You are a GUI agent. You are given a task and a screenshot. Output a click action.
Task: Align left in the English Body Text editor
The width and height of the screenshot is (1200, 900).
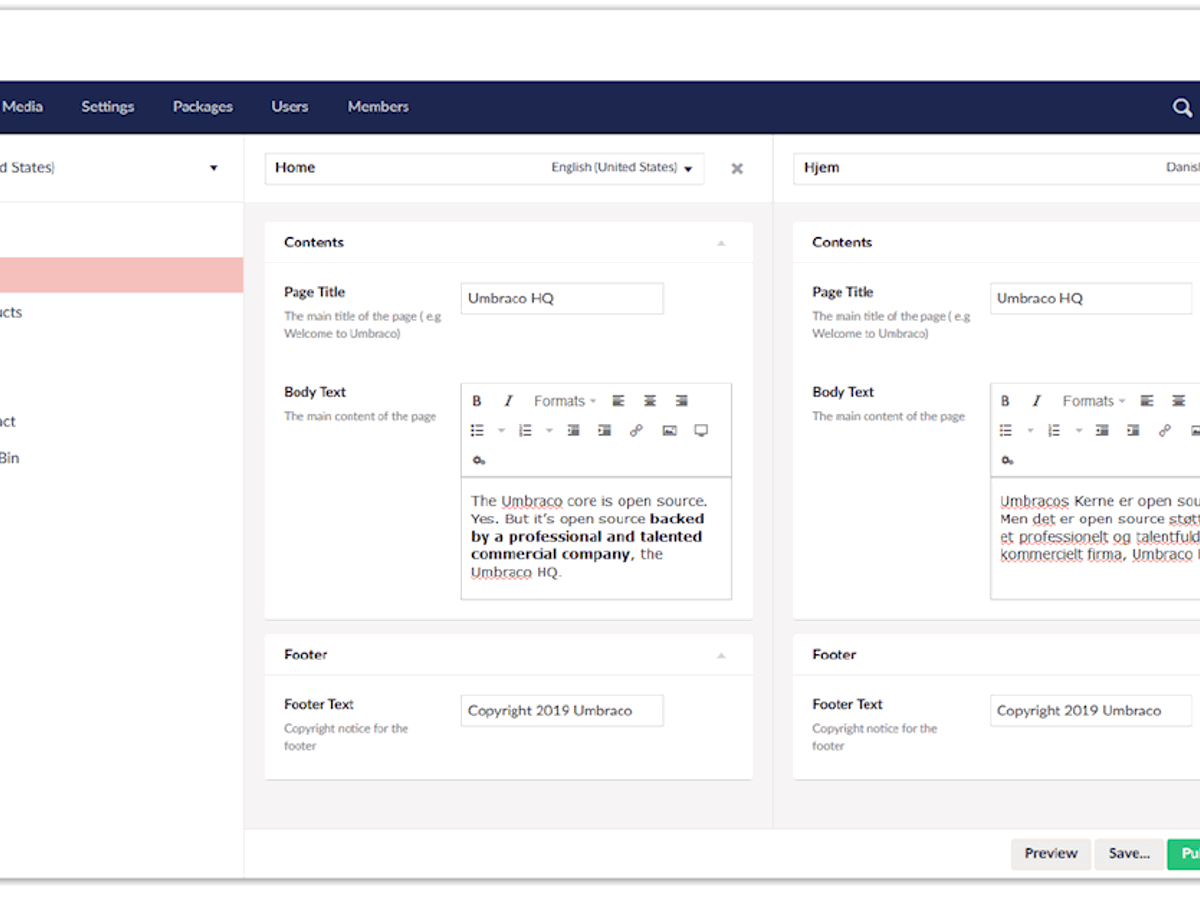(x=618, y=401)
